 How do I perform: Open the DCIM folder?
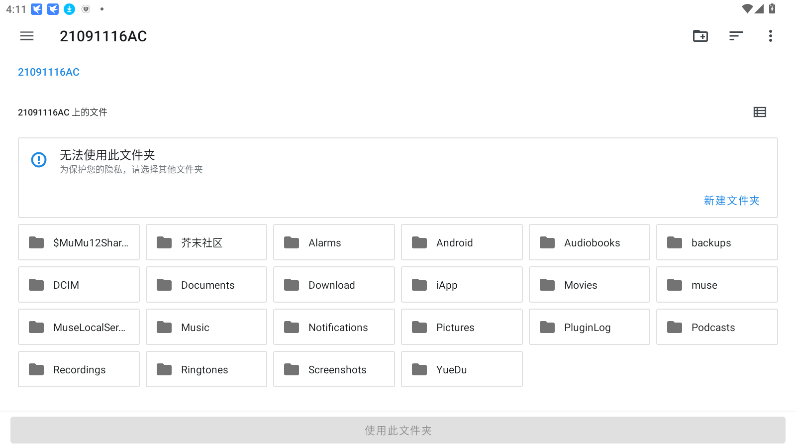[x=78, y=285]
